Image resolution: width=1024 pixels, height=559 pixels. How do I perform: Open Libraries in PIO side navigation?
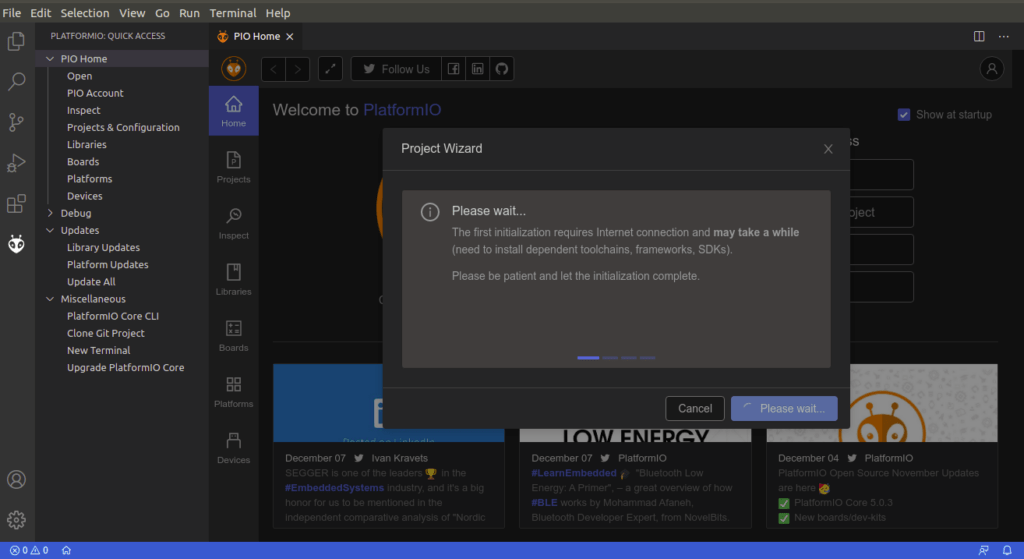(233, 280)
